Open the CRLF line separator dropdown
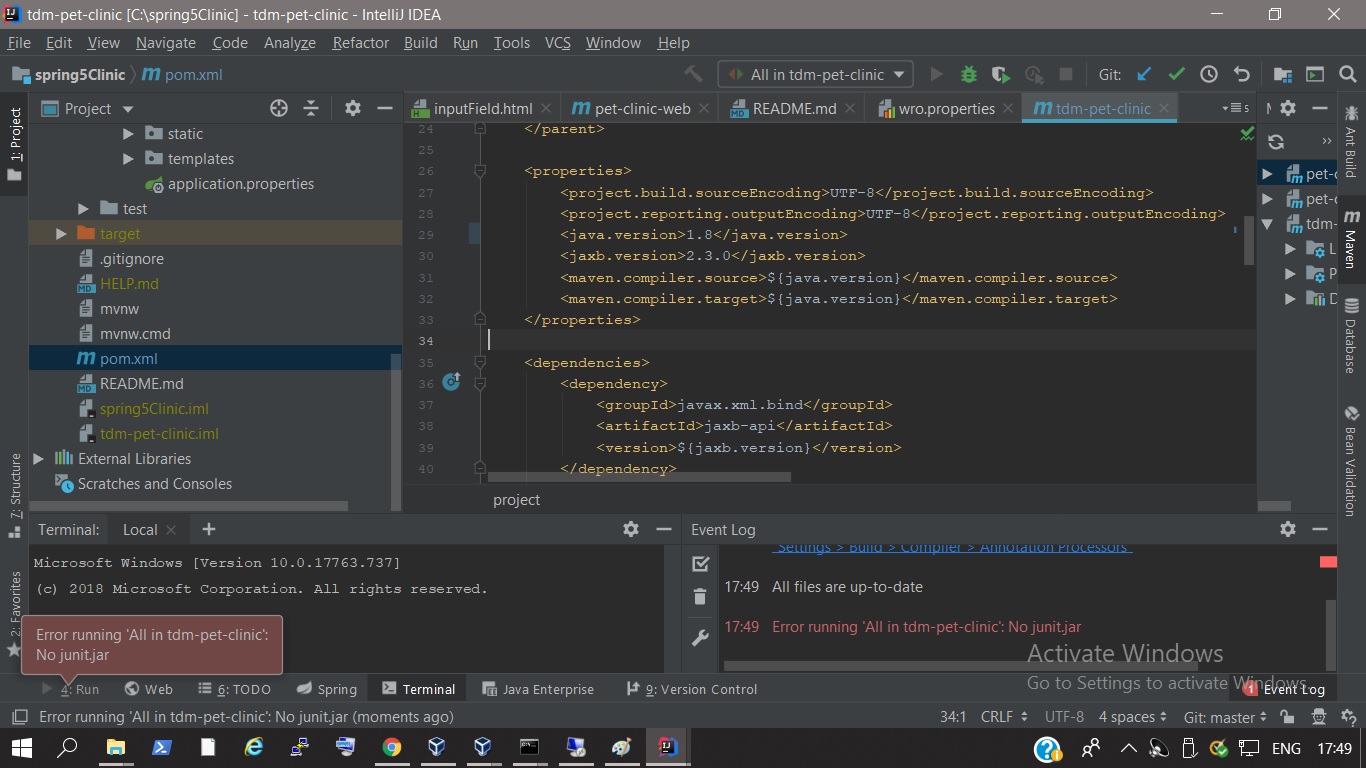1366x768 pixels. 1004,717
